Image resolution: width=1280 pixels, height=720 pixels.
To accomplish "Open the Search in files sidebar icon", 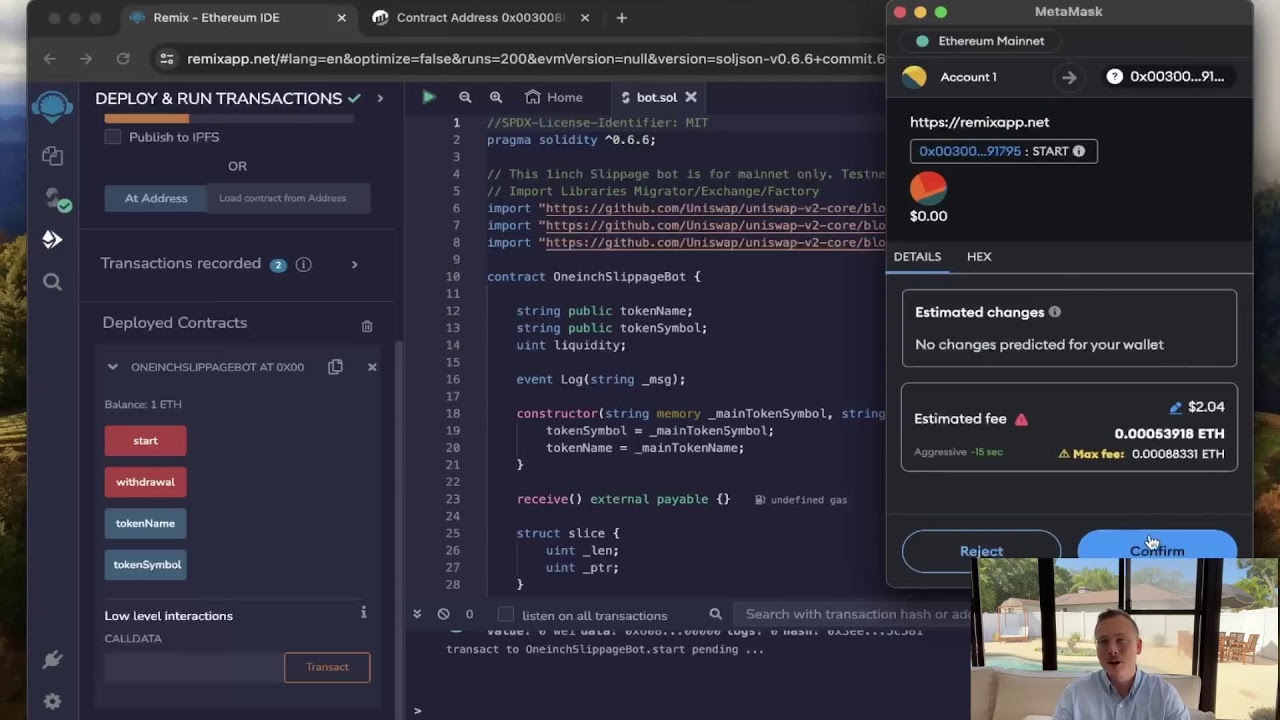I will [x=52, y=282].
